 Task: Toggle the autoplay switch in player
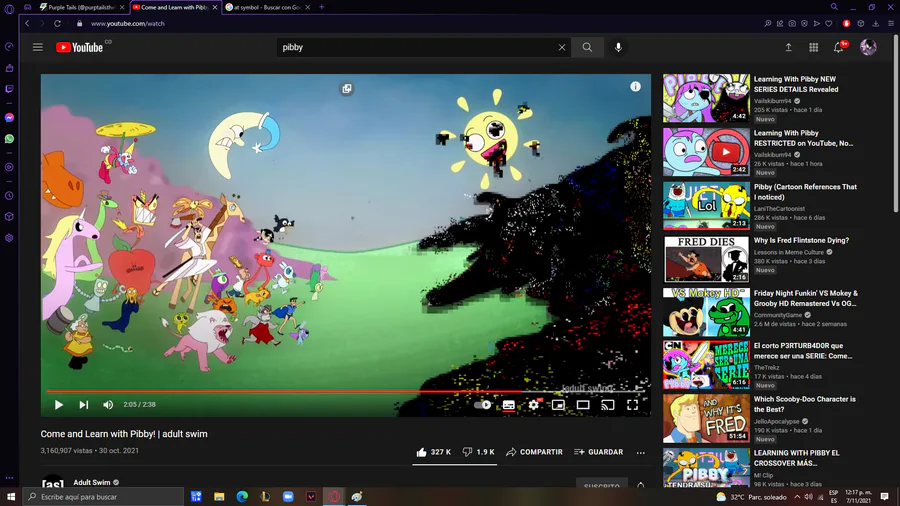(x=483, y=404)
